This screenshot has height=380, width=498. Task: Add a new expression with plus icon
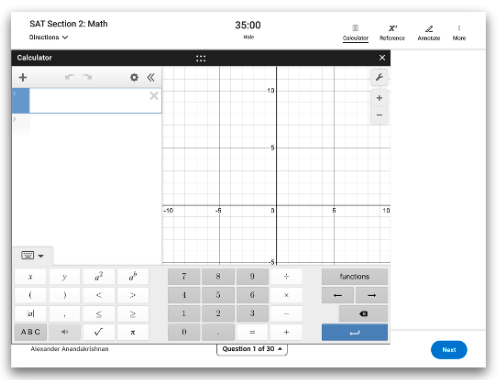(x=23, y=78)
